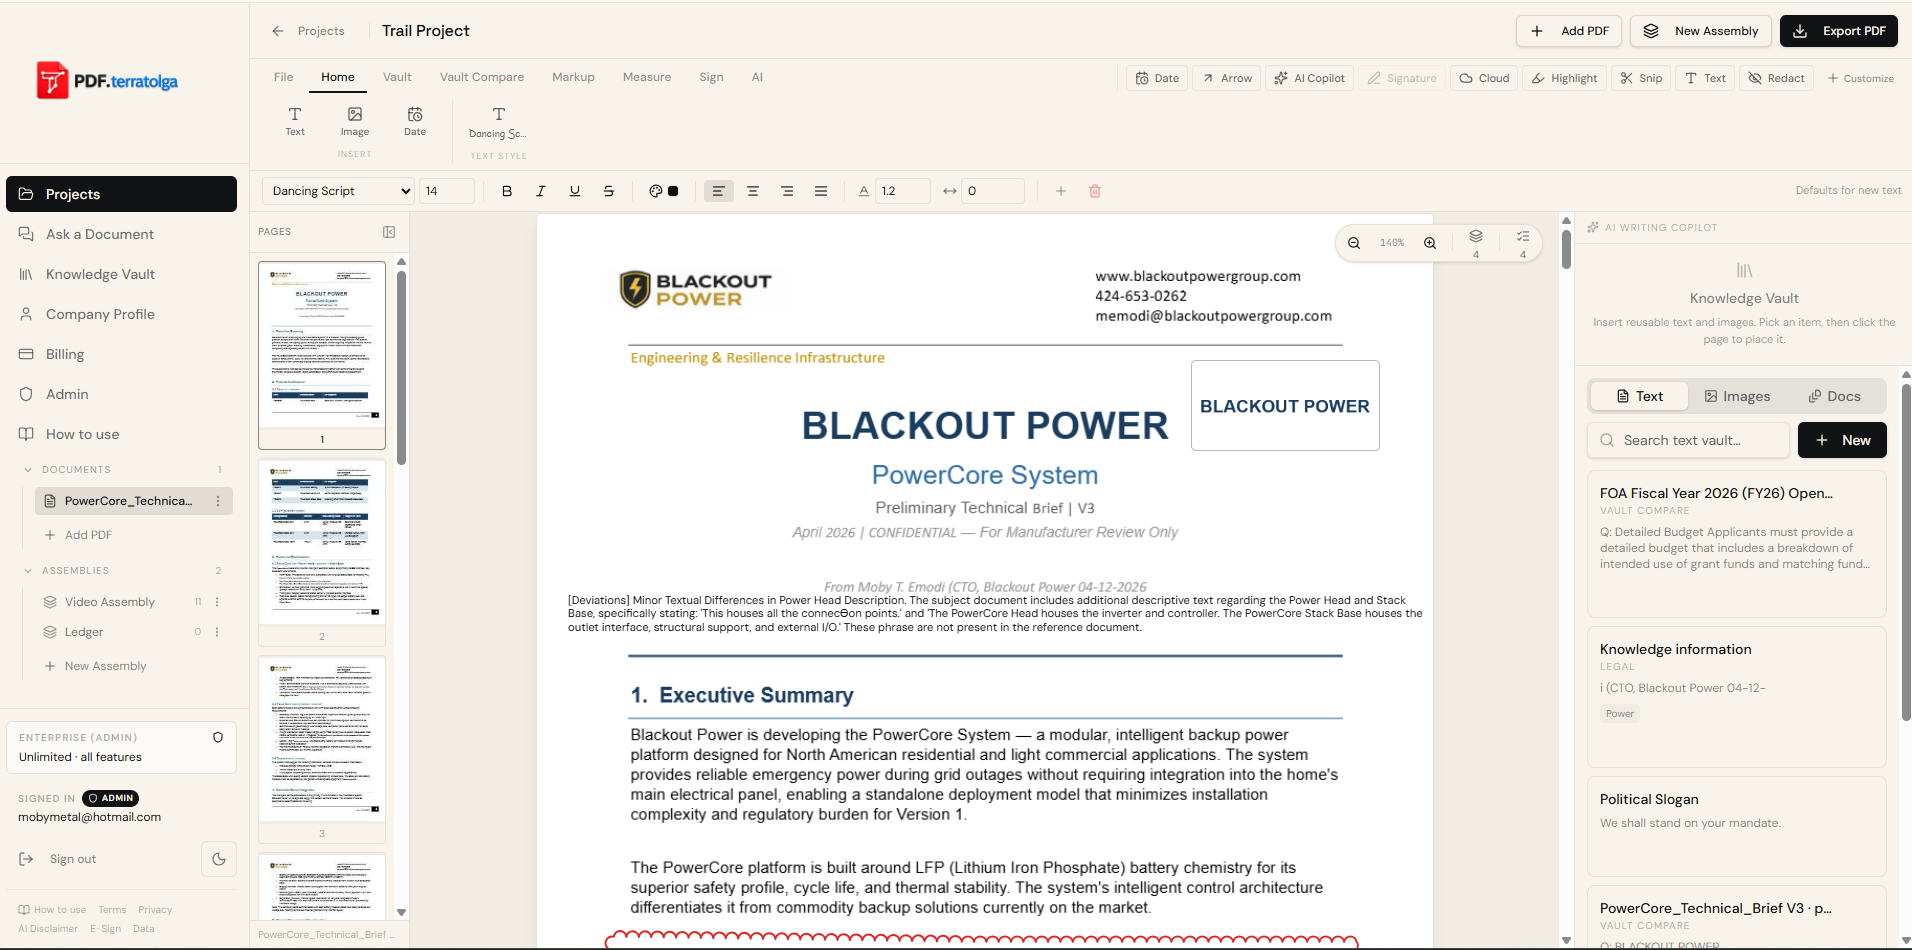This screenshot has width=1912, height=950.
Task: Select the Redact tool
Action: click(x=1776, y=78)
